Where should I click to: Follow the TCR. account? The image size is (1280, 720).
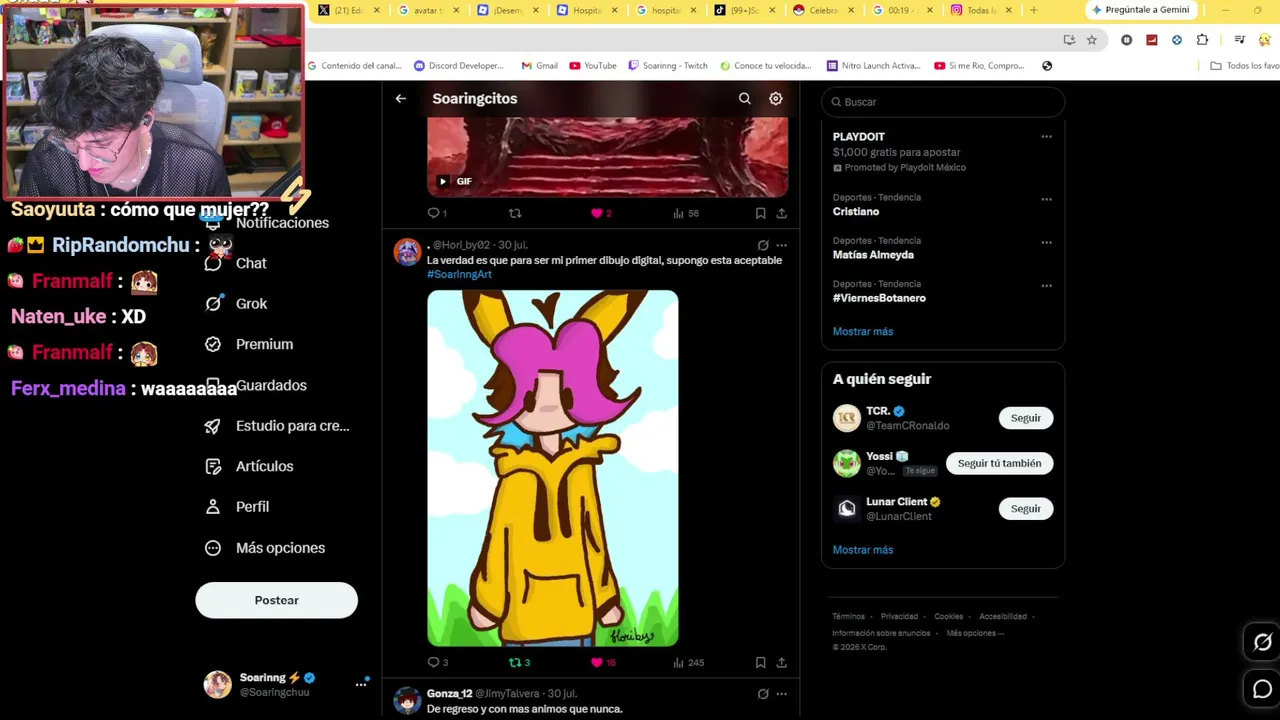click(x=1025, y=418)
